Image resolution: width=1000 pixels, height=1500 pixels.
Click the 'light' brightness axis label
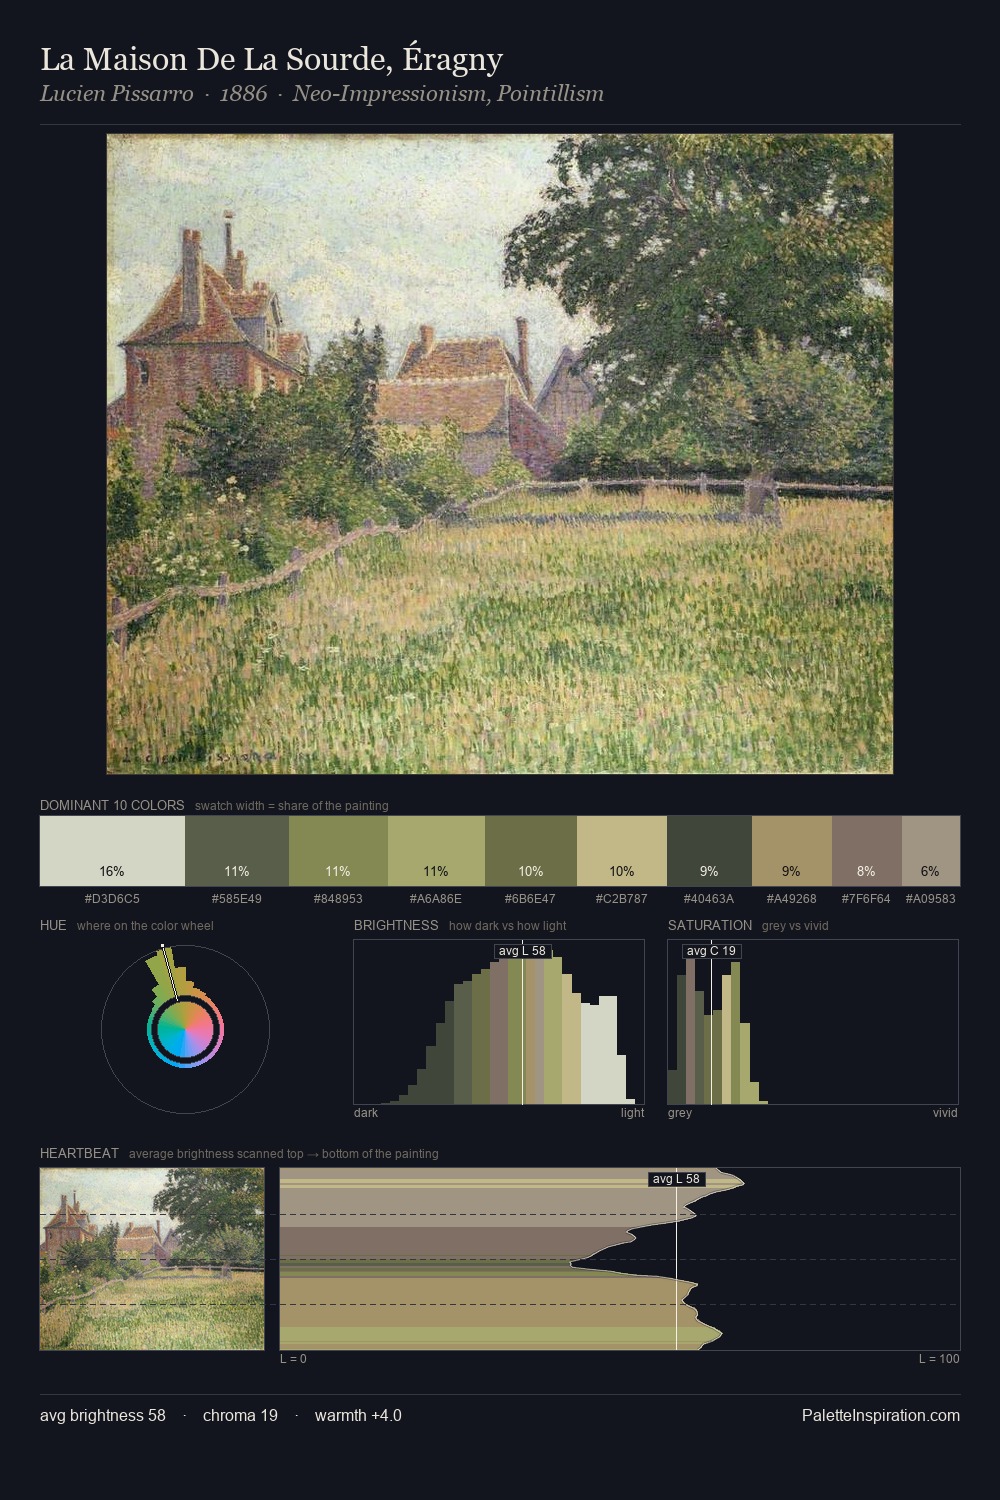(632, 1113)
